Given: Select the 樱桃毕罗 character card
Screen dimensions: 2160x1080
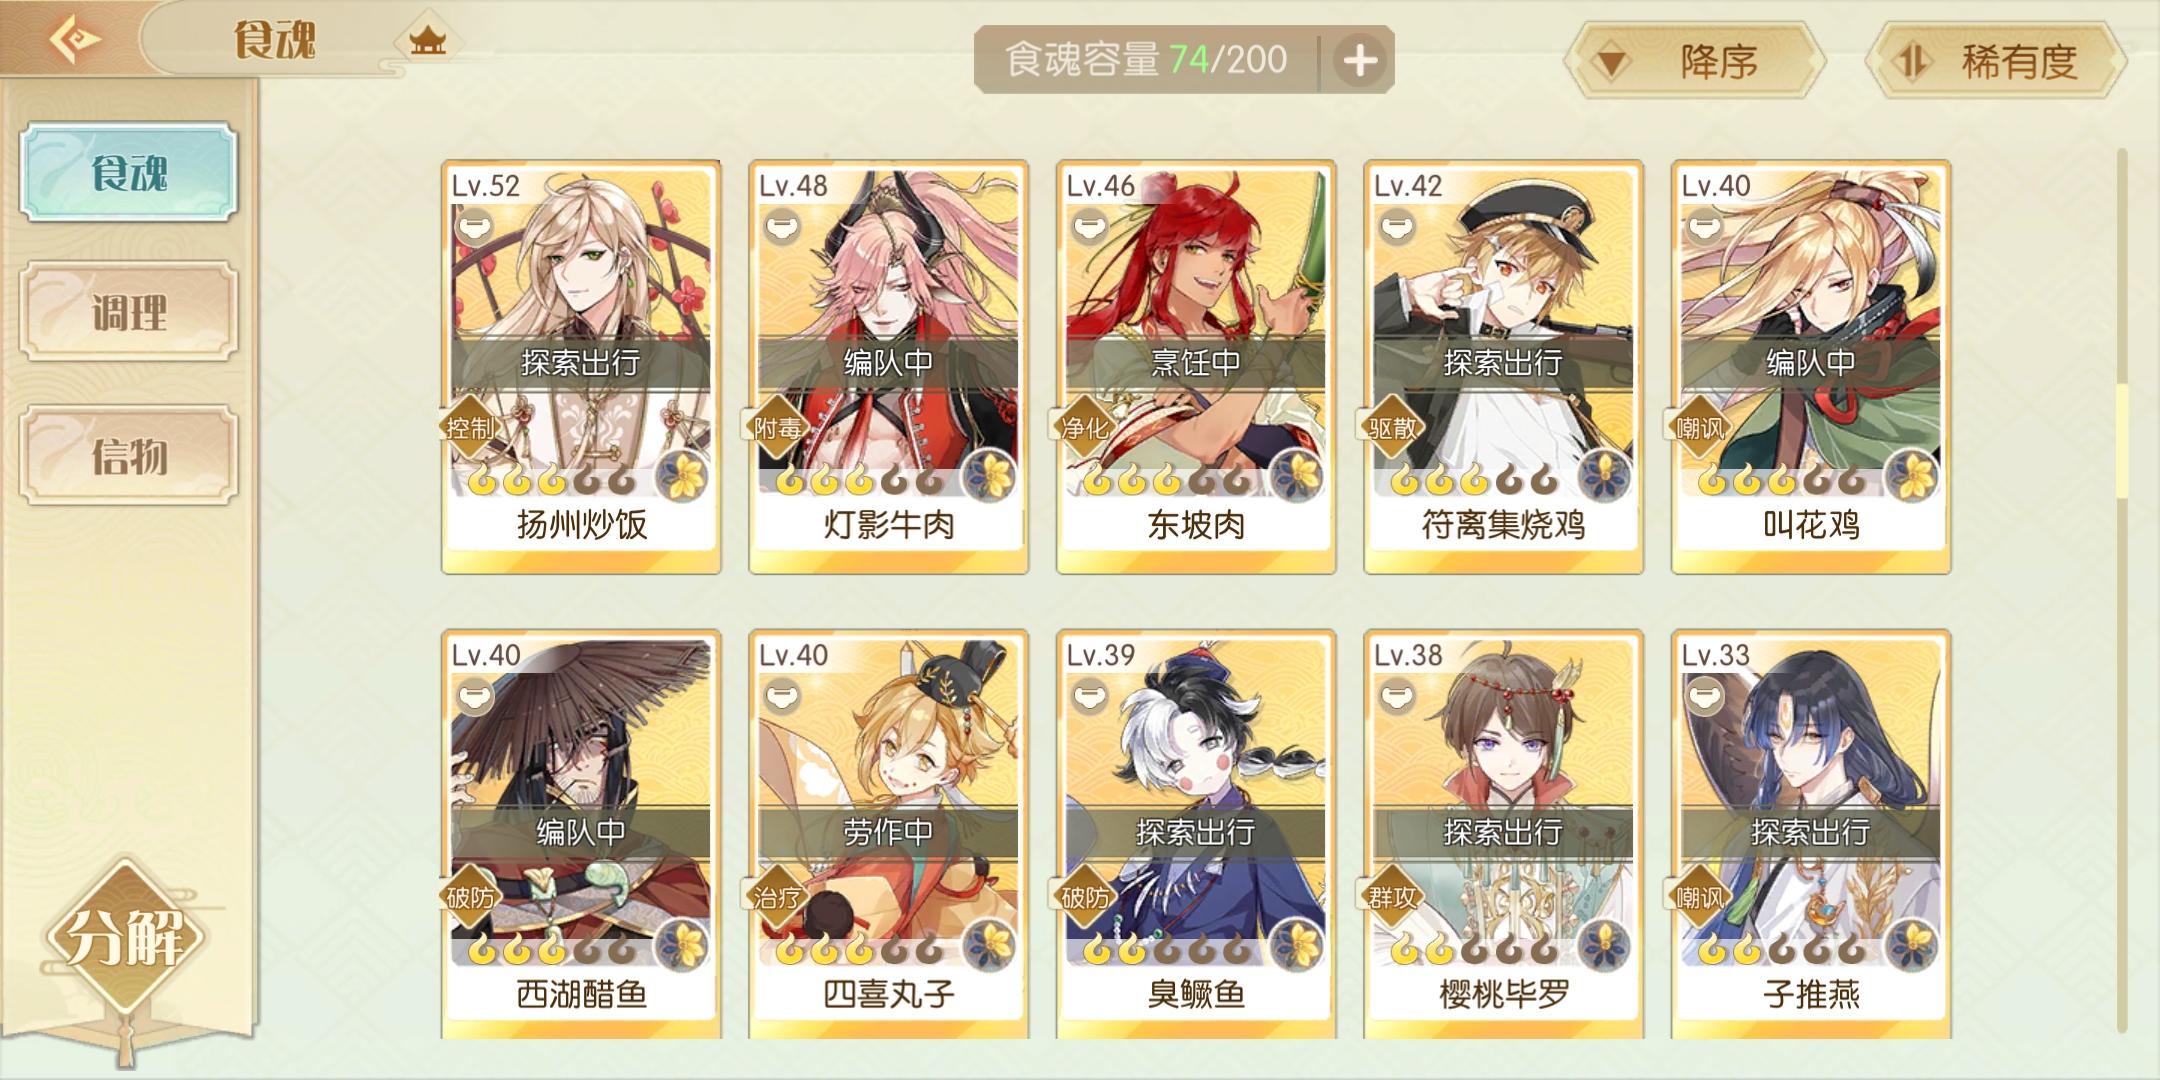Looking at the screenshot, I should click(1504, 835).
